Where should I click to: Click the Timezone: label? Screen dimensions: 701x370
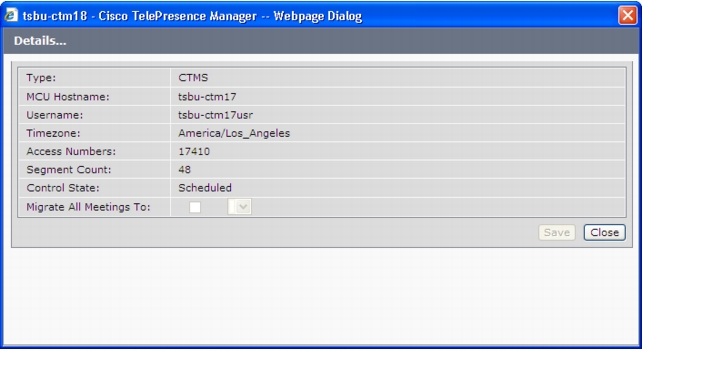click(x=53, y=133)
